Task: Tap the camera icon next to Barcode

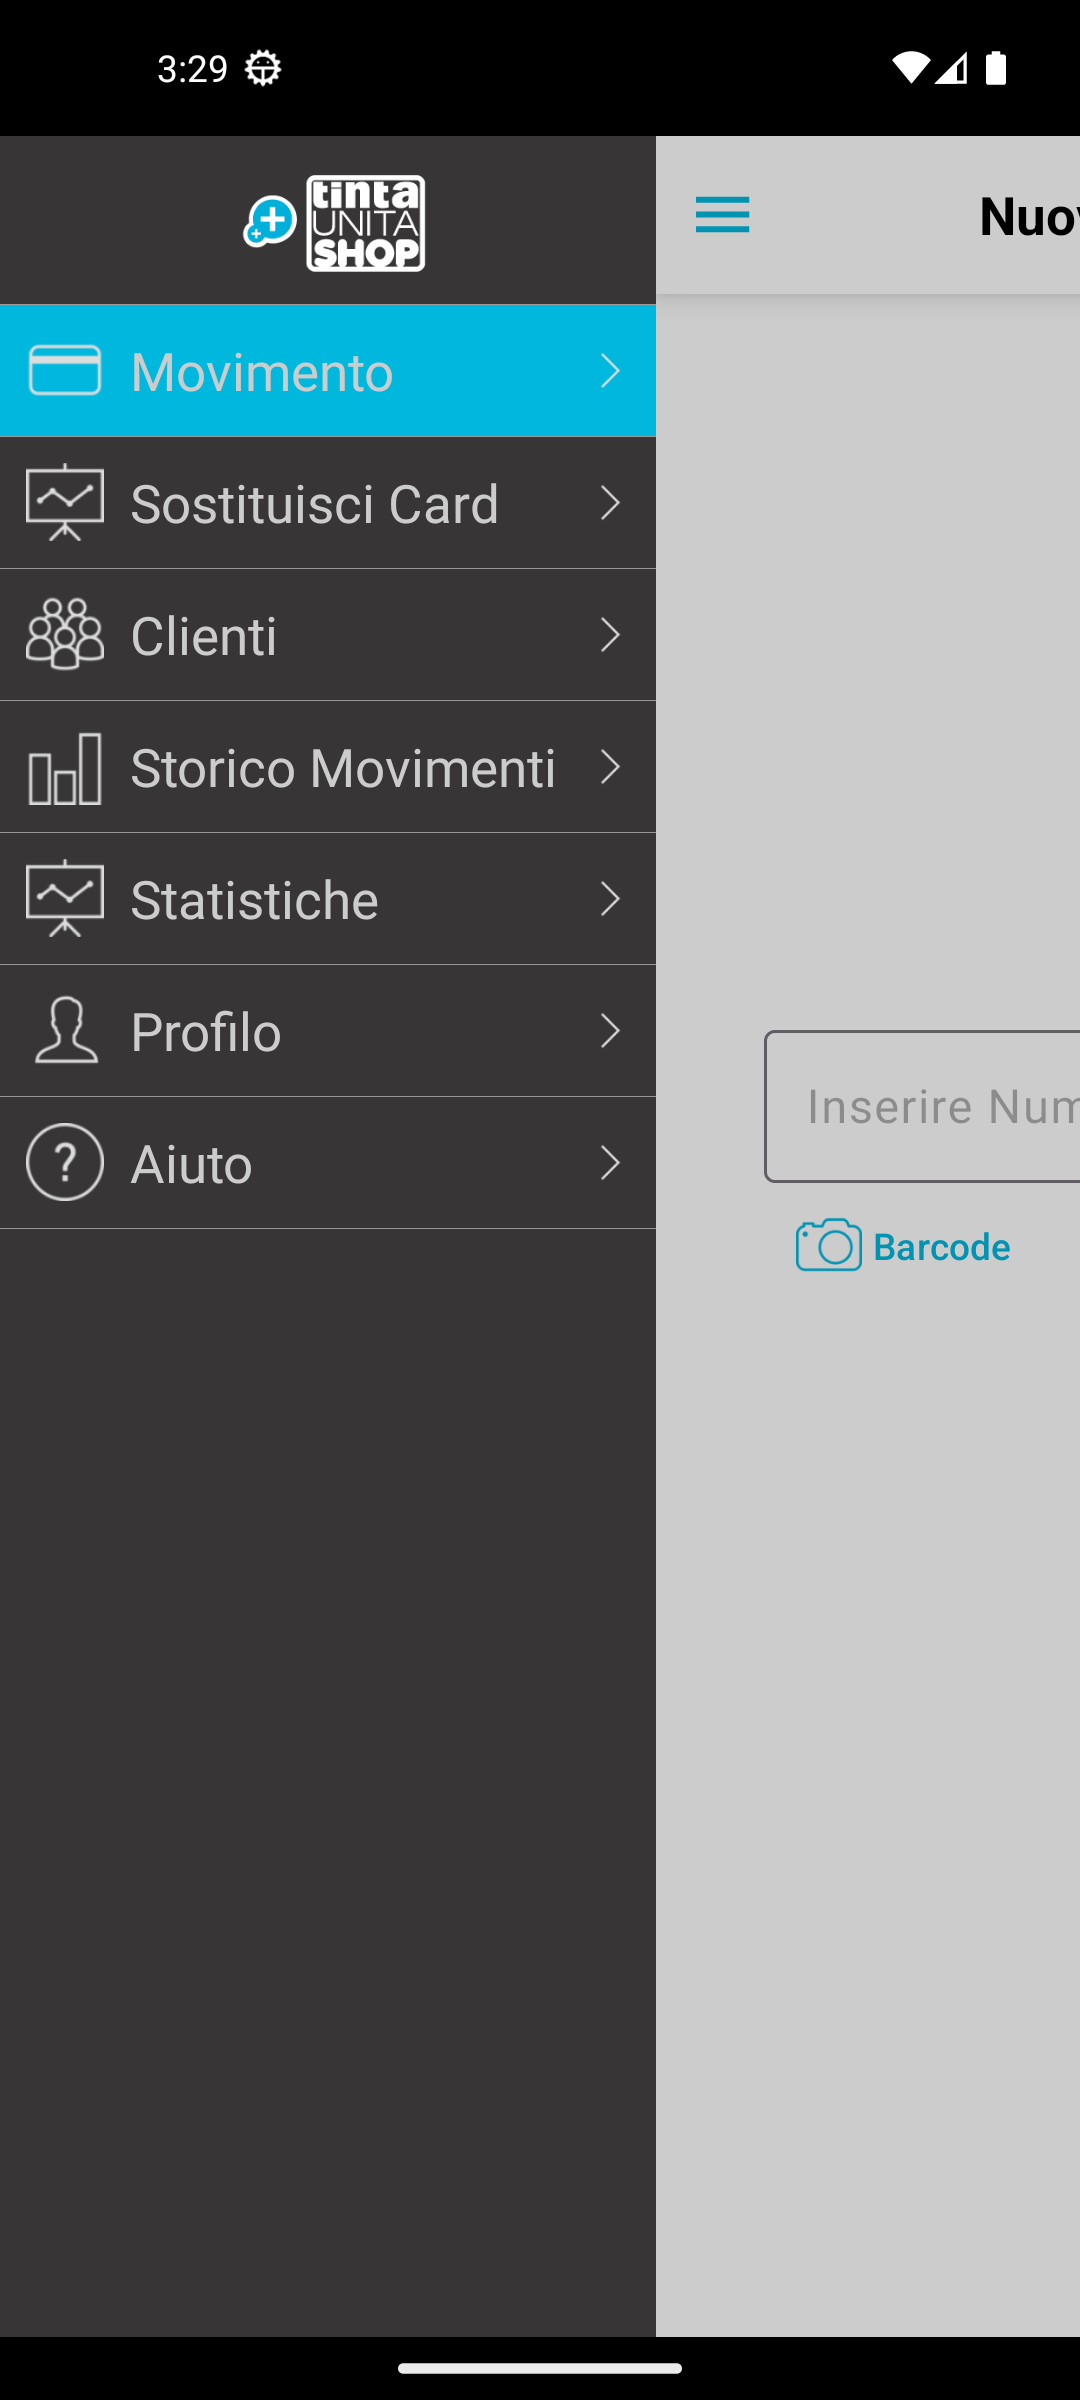Action: 828,1246
